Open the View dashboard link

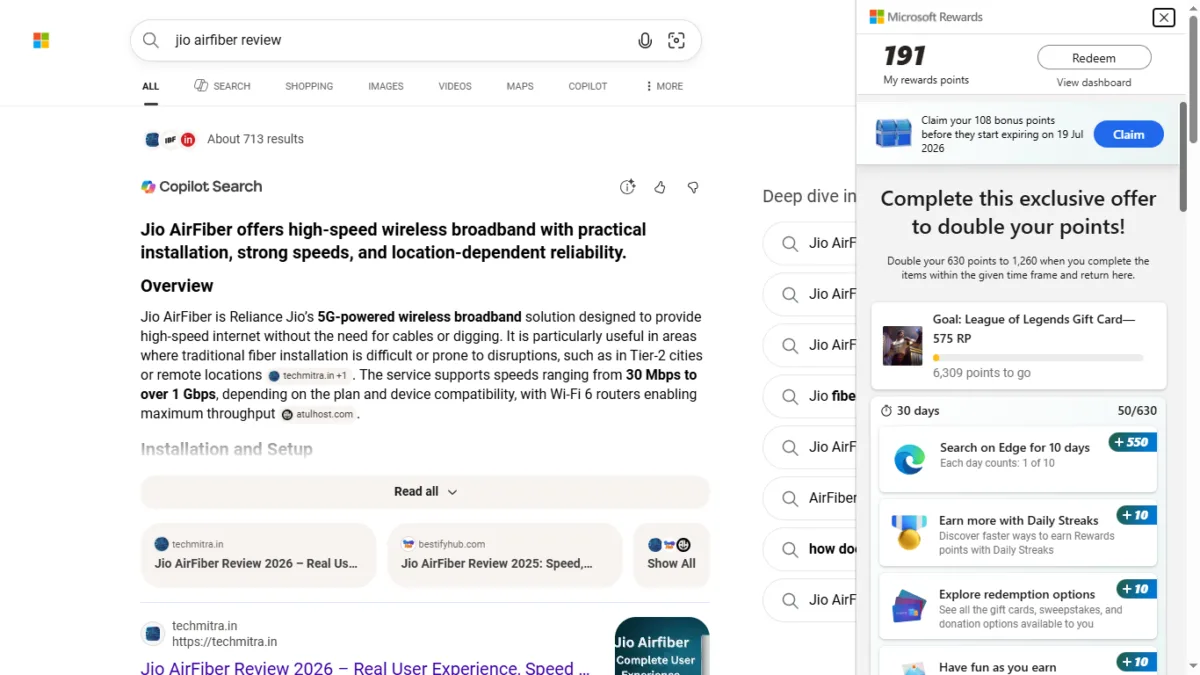[x=1094, y=82]
